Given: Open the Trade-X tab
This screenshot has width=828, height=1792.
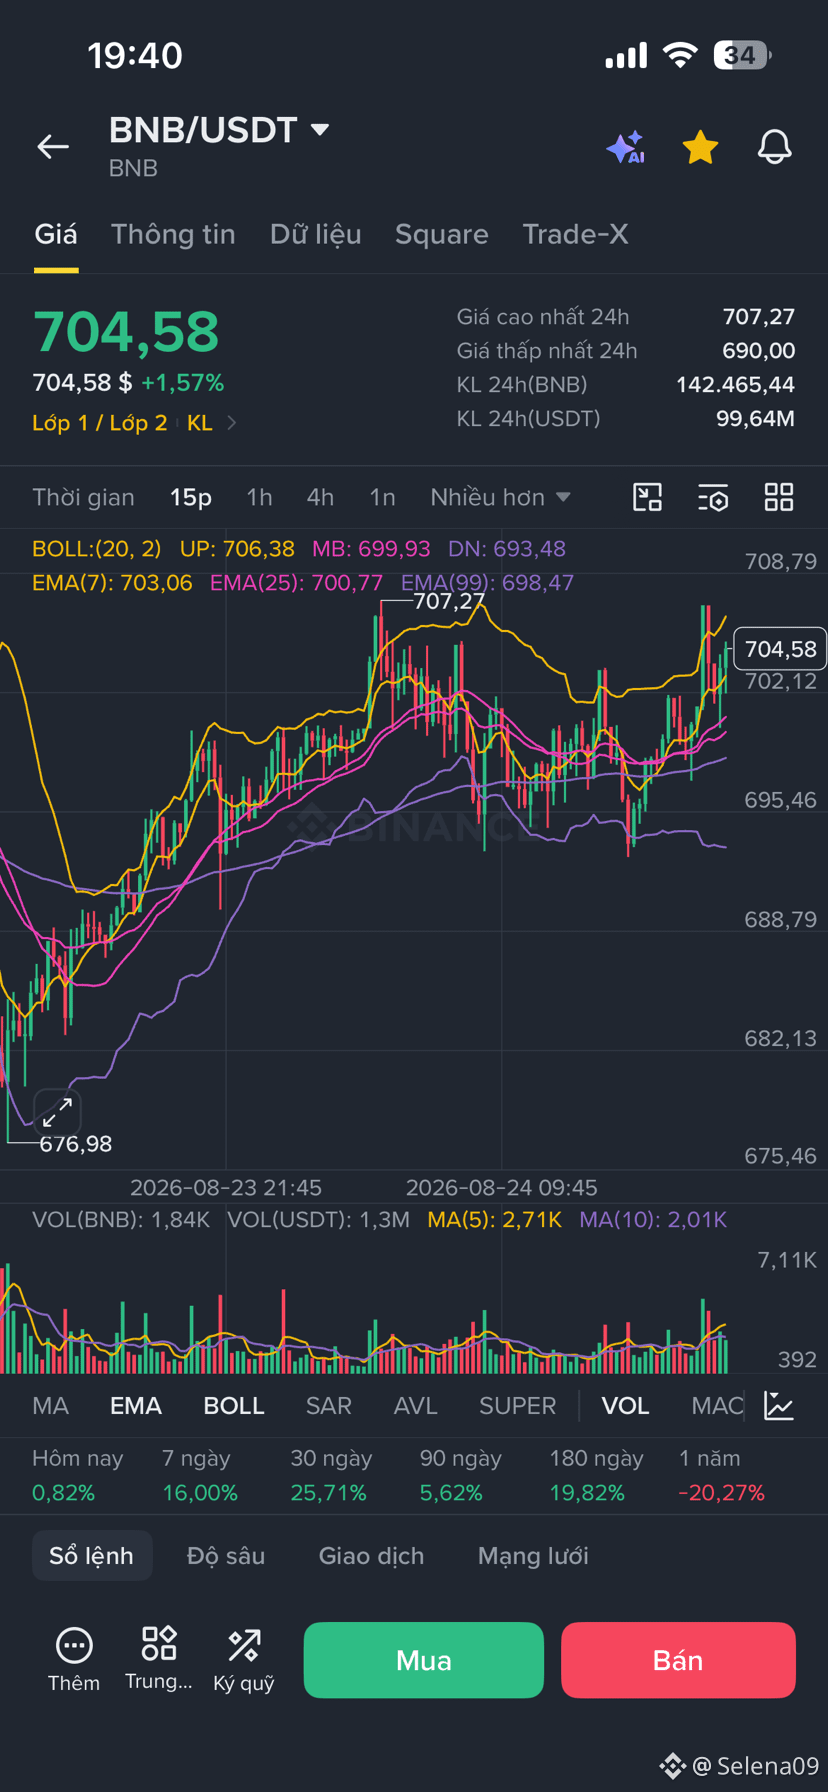Looking at the screenshot, I should point(575,234).
